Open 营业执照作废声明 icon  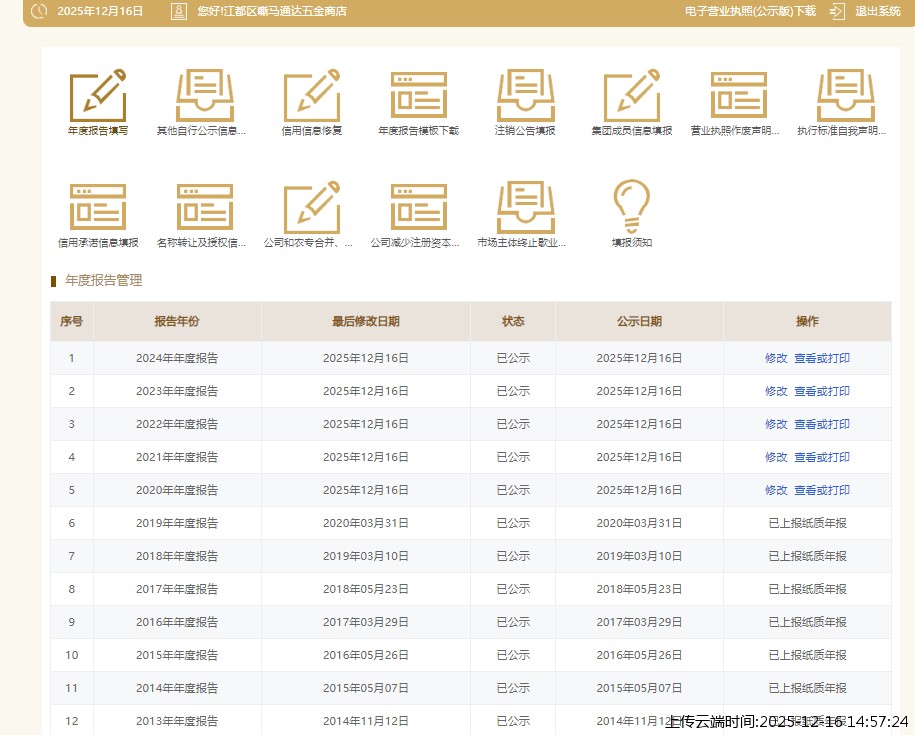739,96
